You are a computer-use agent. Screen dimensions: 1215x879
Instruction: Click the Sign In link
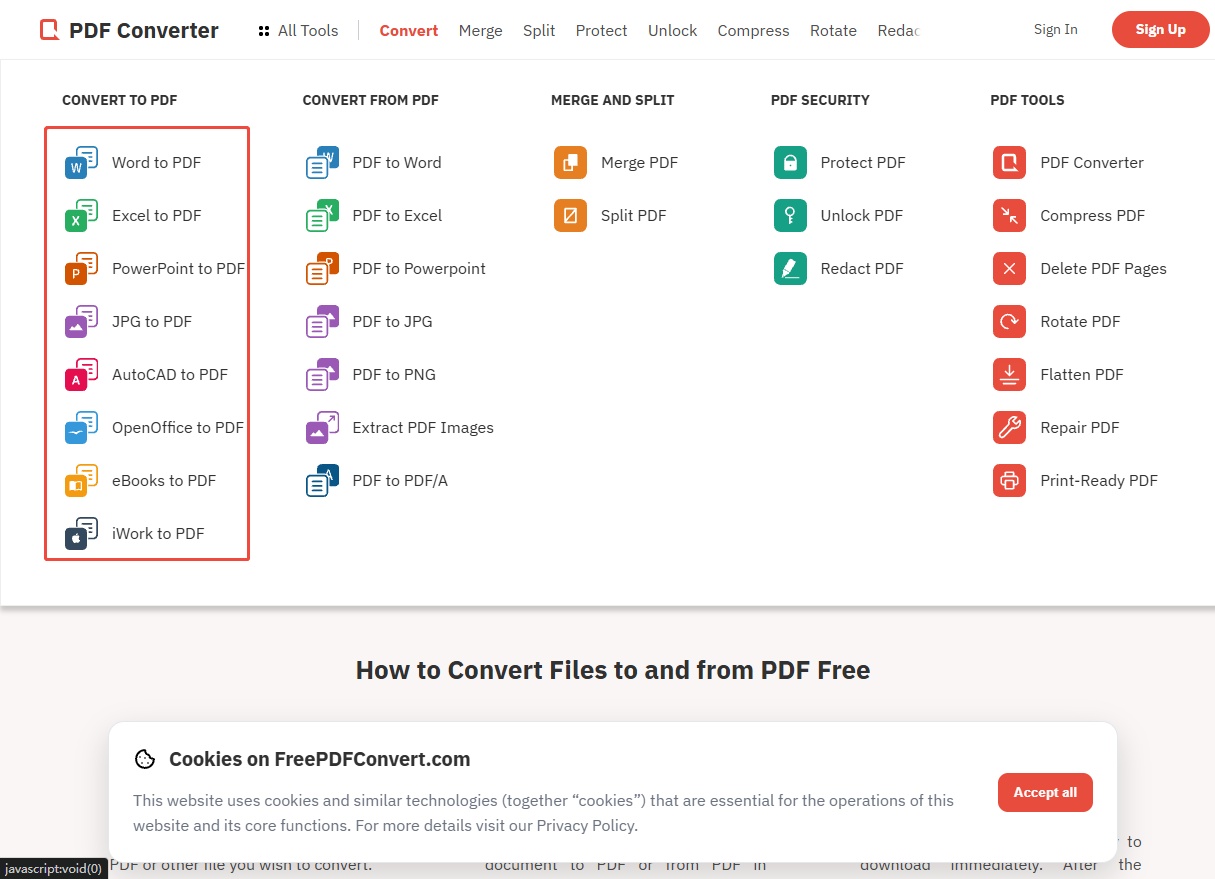[x=1056, y=29]
